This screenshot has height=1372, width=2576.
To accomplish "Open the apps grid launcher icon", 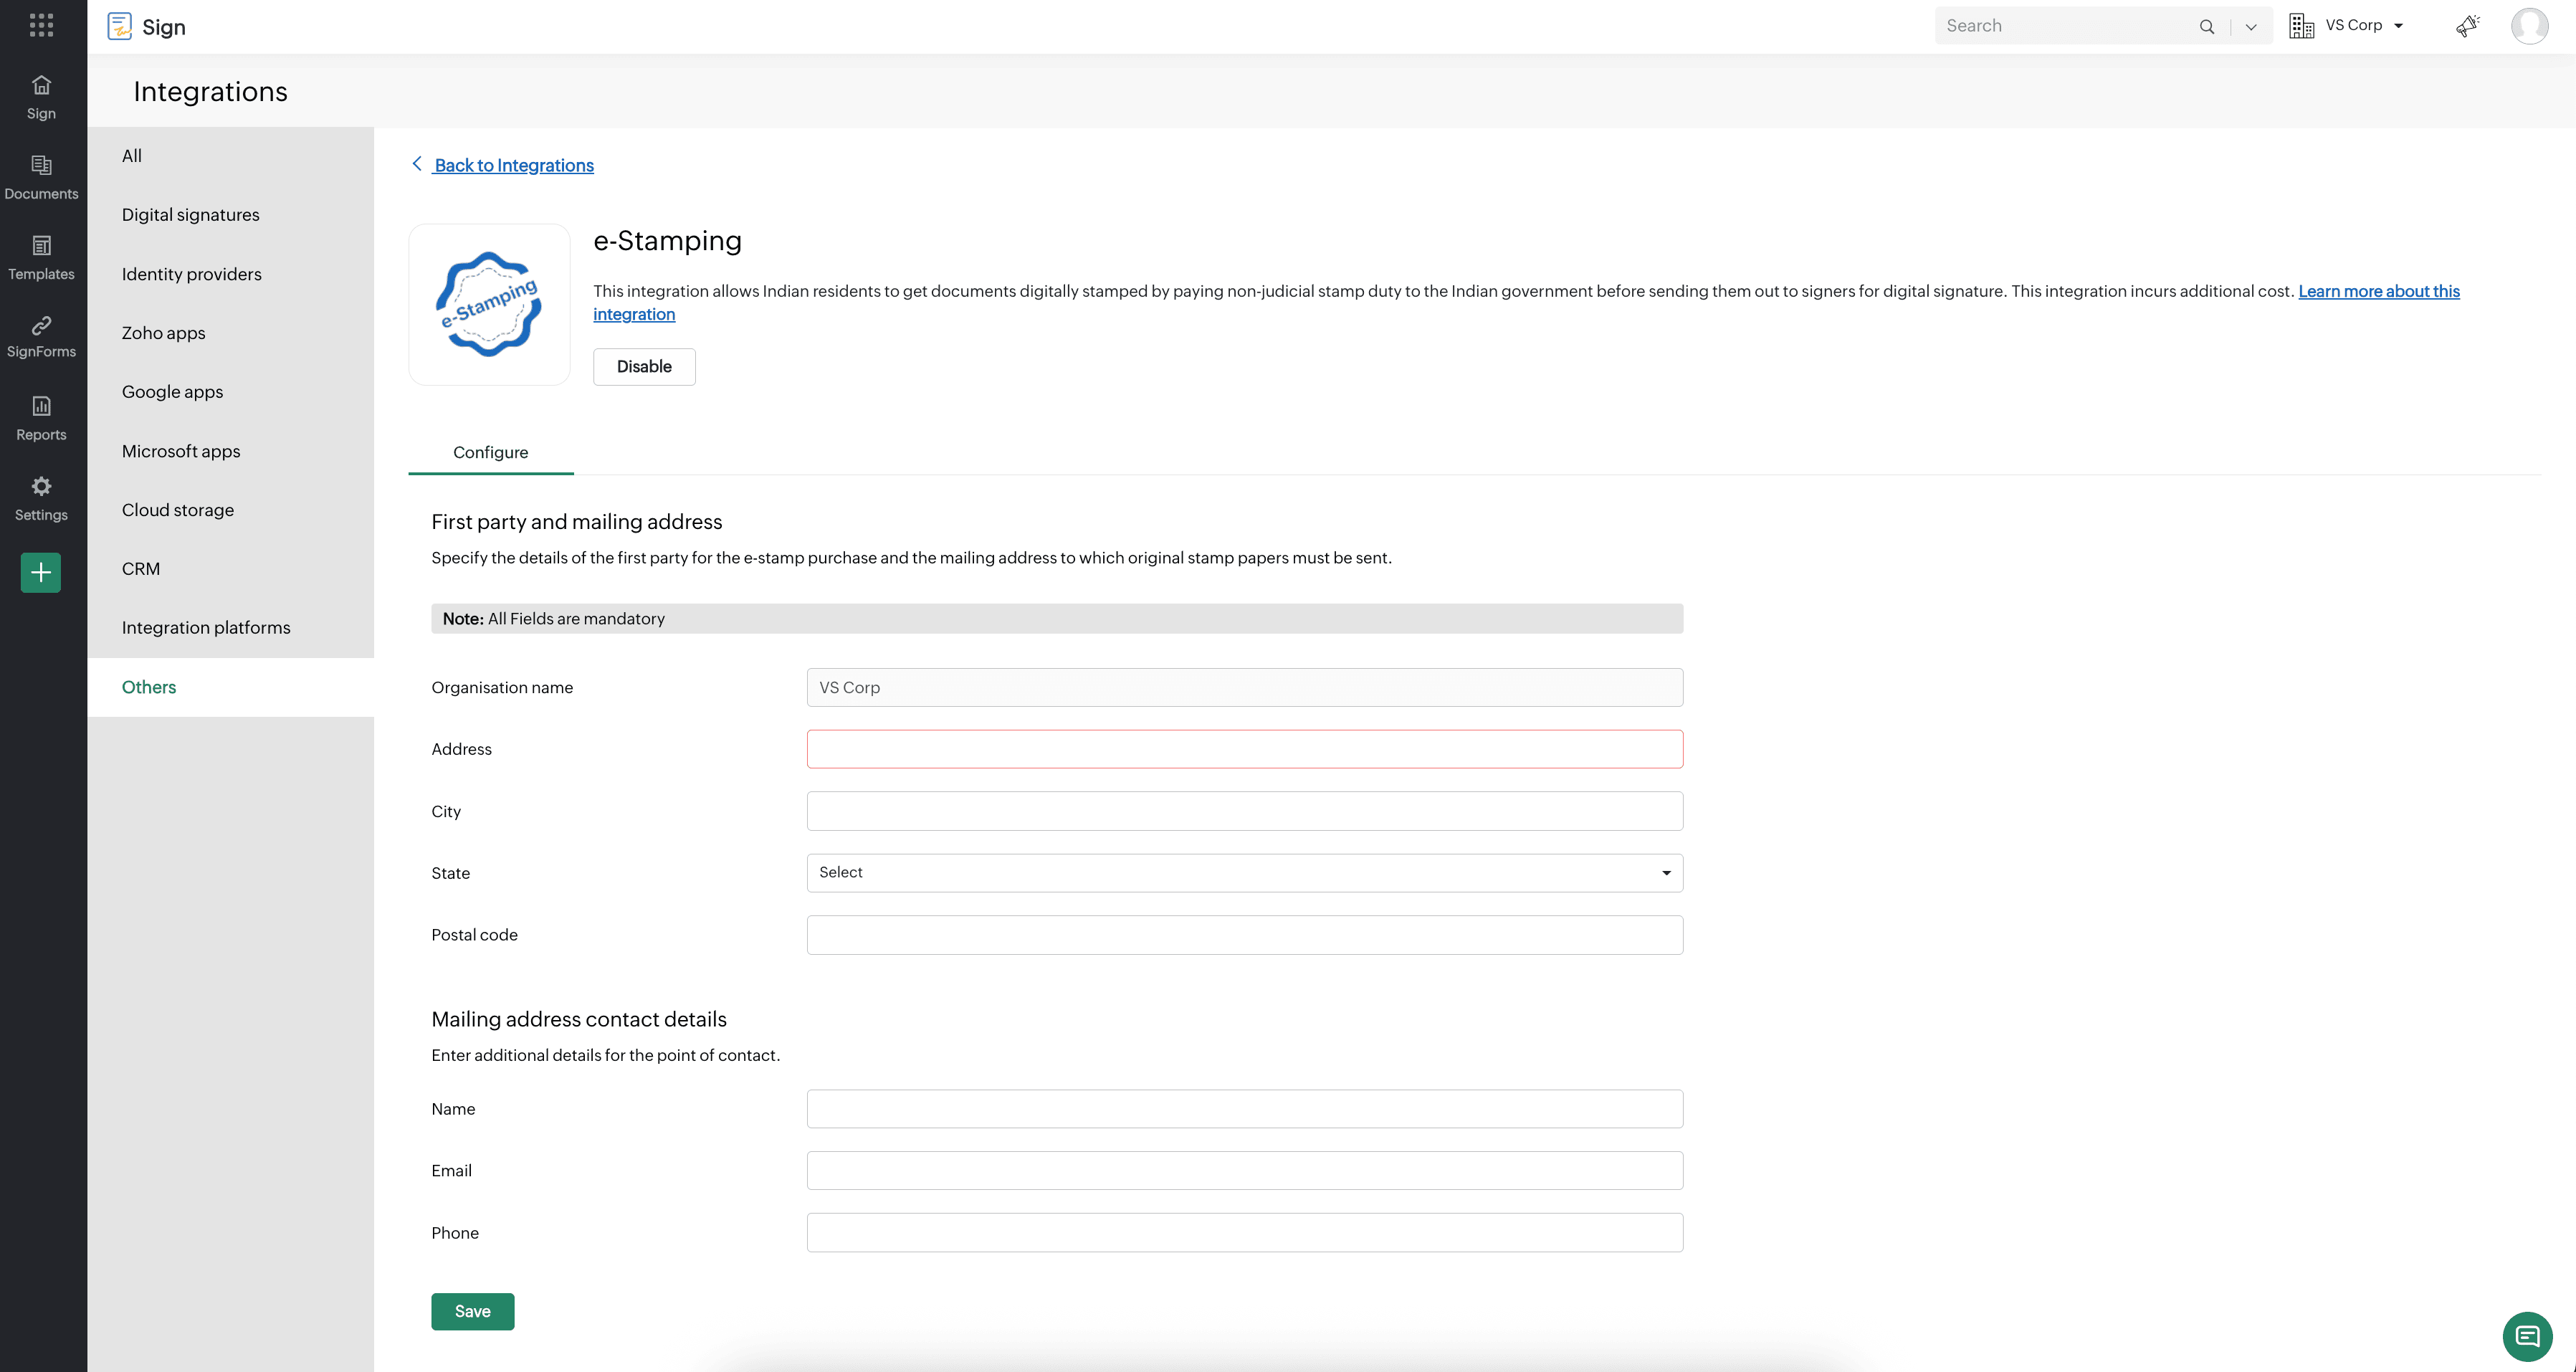I will pos(41,25).
